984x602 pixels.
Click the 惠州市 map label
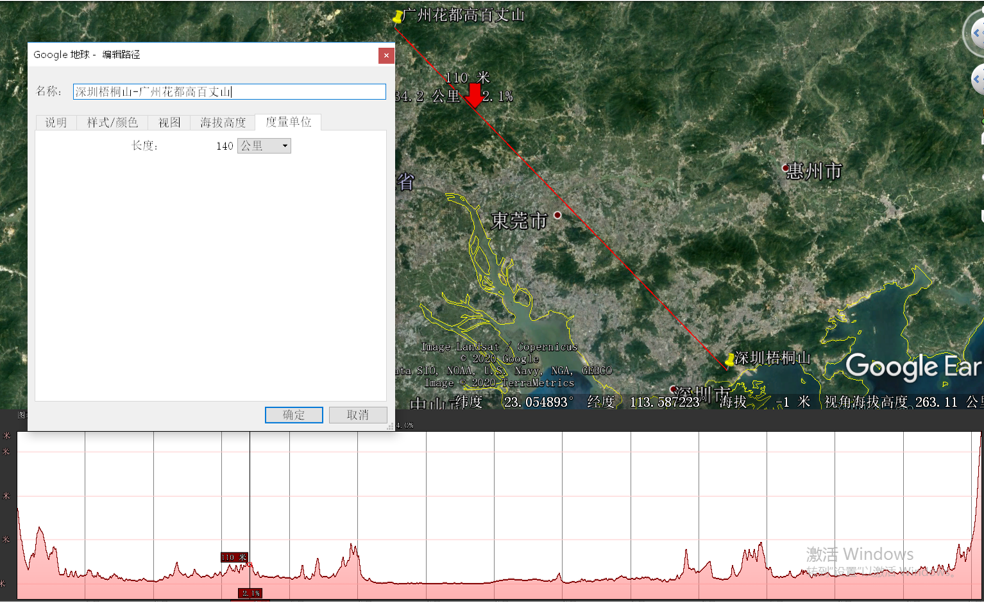pyautogui.click(x=815, y=171)
